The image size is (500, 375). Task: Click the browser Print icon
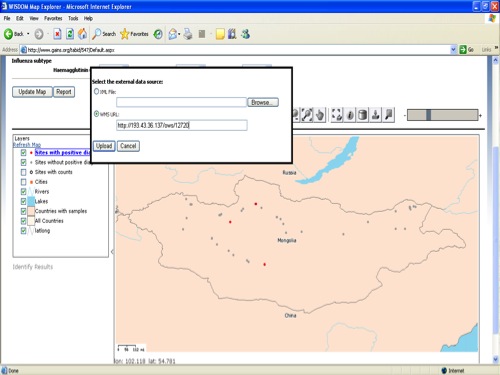188,34
